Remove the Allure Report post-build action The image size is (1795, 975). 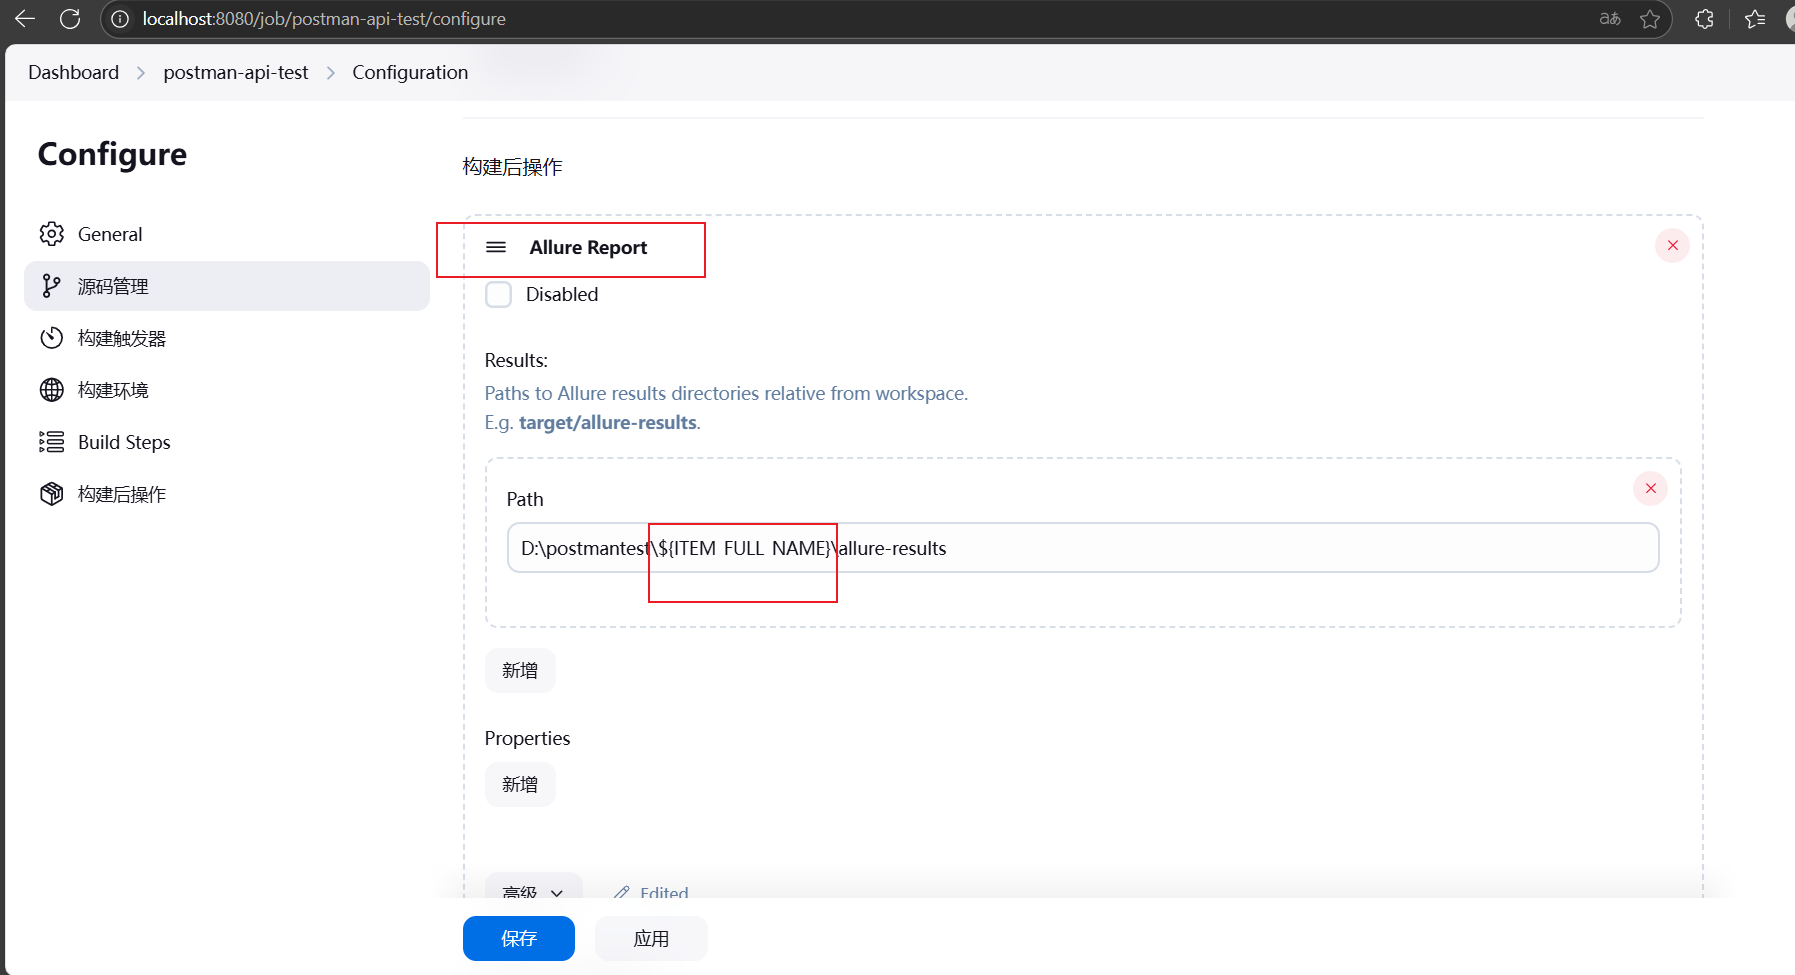tap(1673, 245)
